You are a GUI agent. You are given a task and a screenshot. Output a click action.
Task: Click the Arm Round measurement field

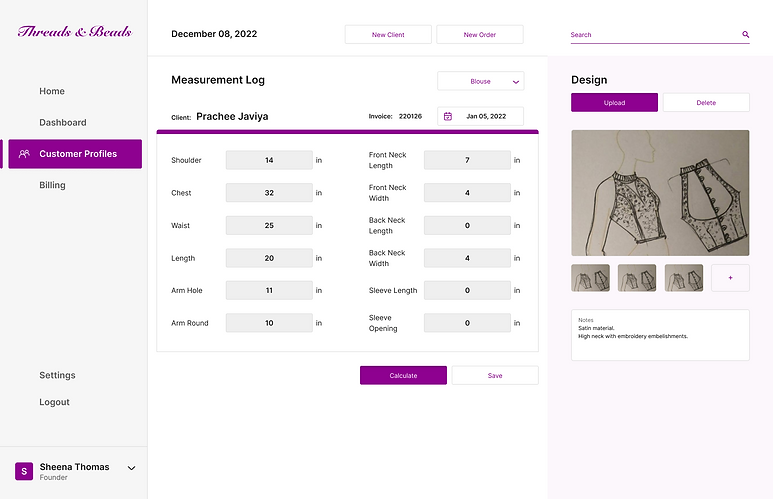[x=269, y=323]
